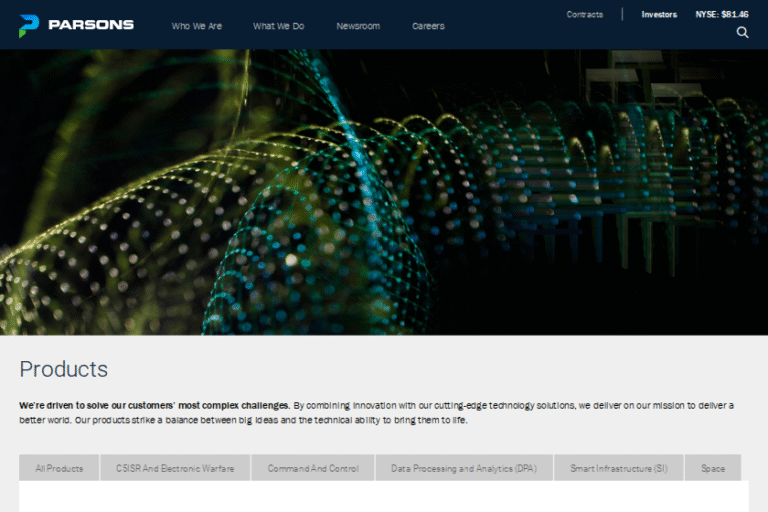Open the Investors link
Screen dimensions: 768x512
pos(659,14)
